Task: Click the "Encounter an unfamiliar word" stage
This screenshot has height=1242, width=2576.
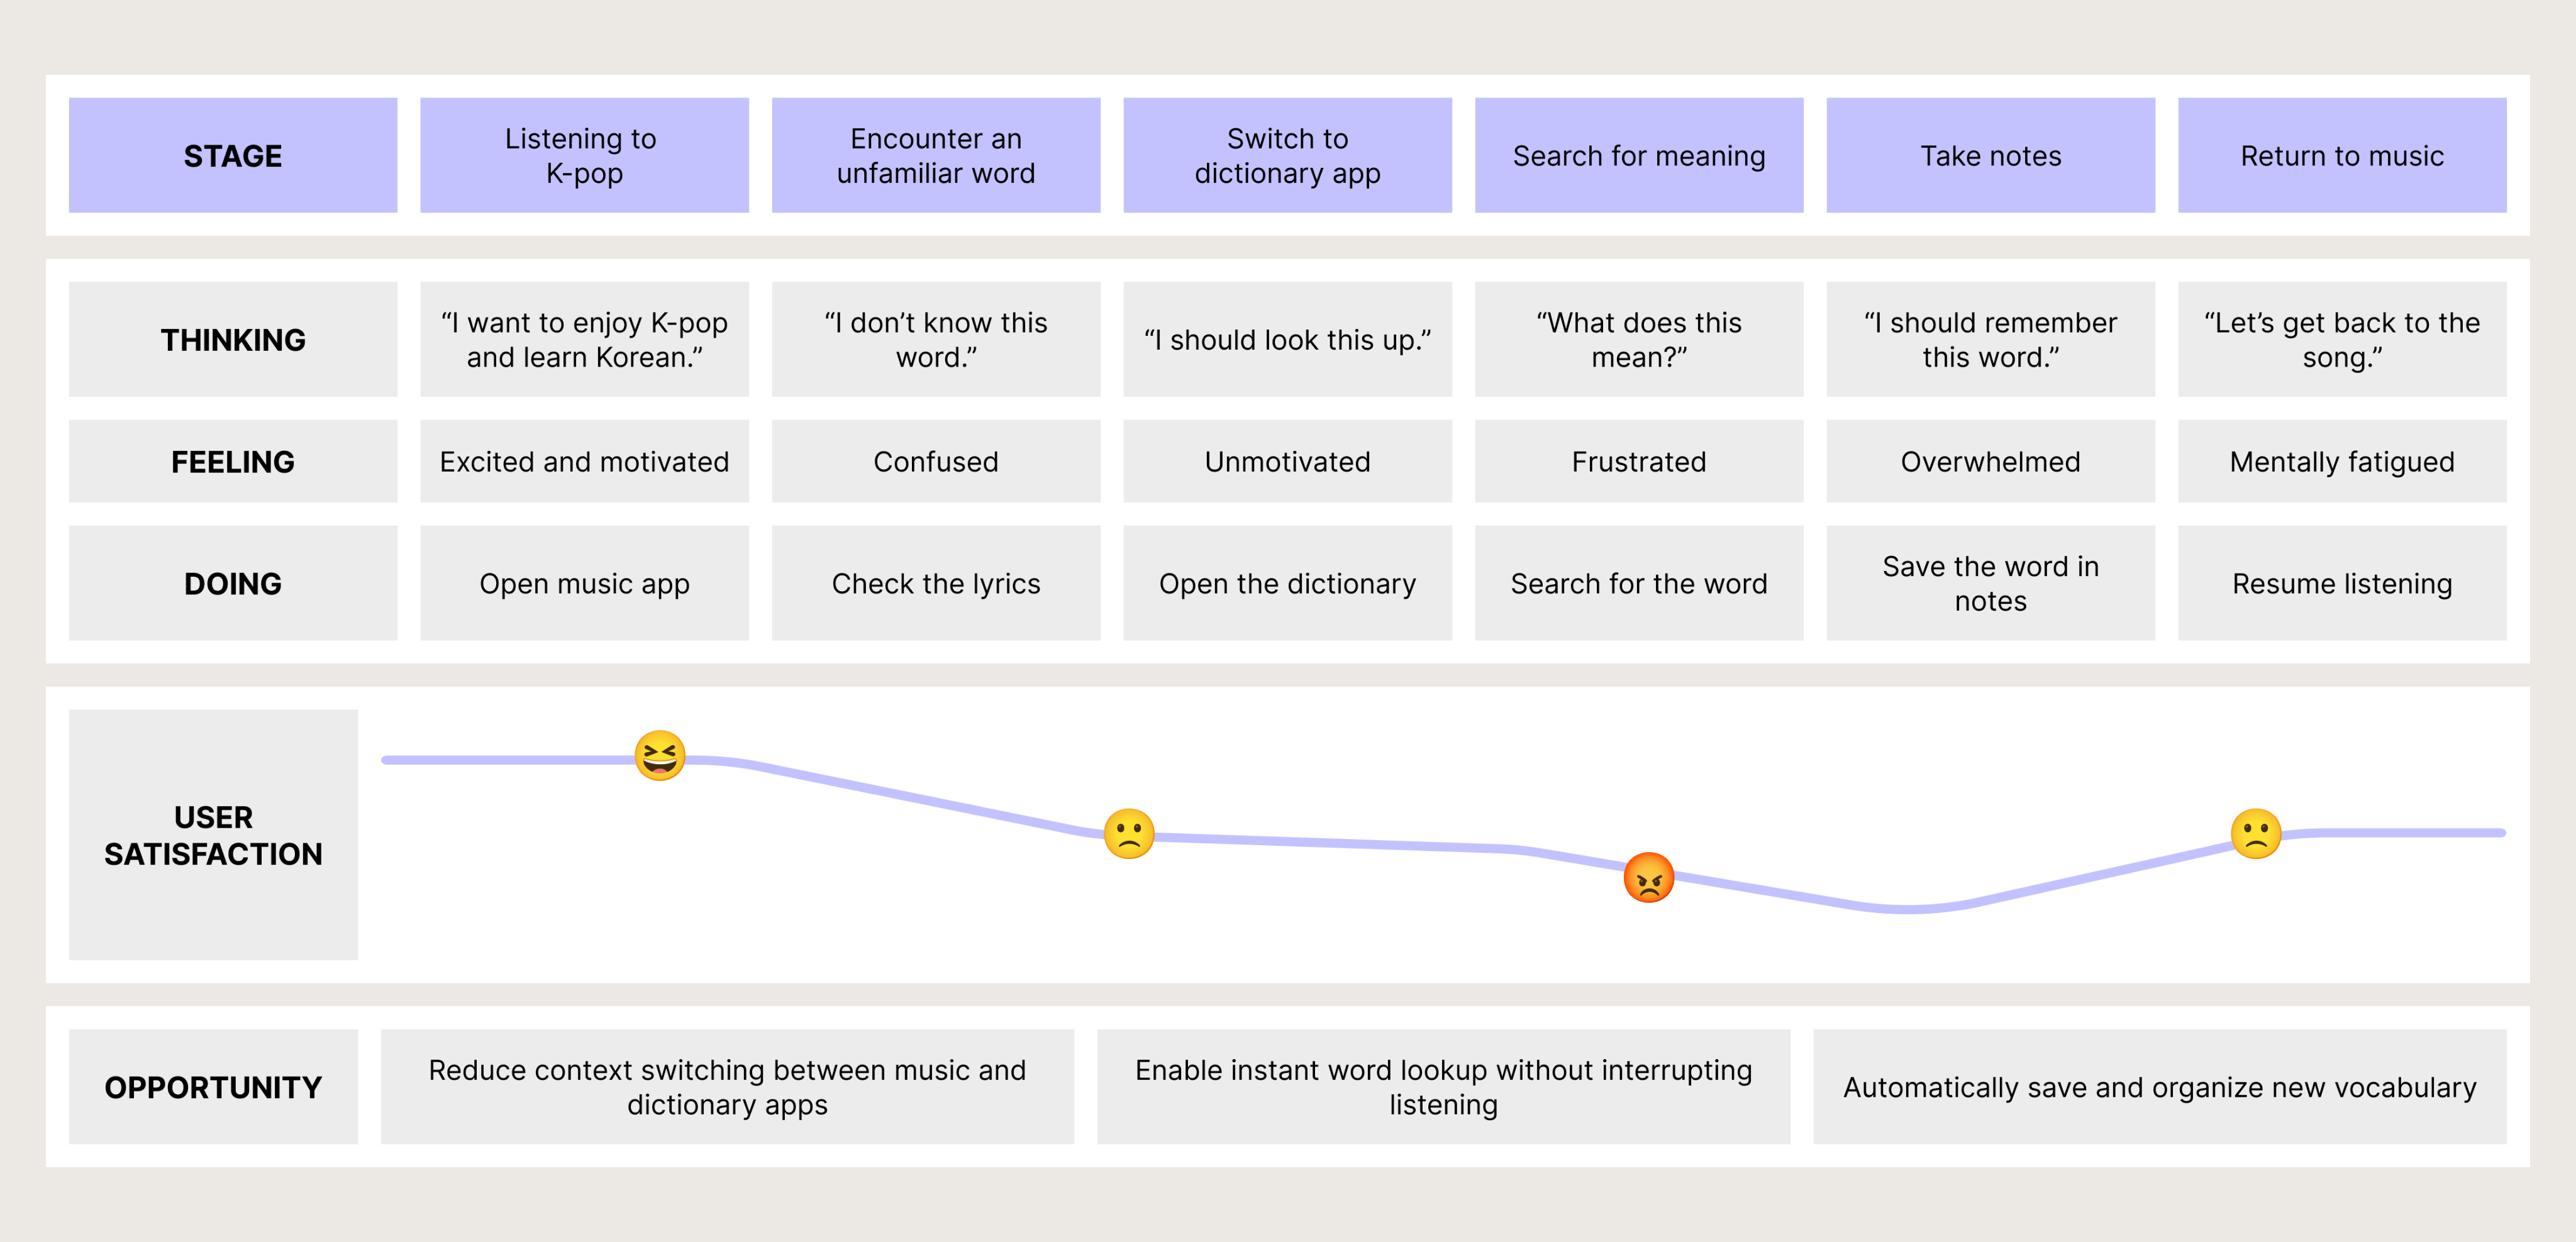Action: pyautogui.click(x=935, y=155)
